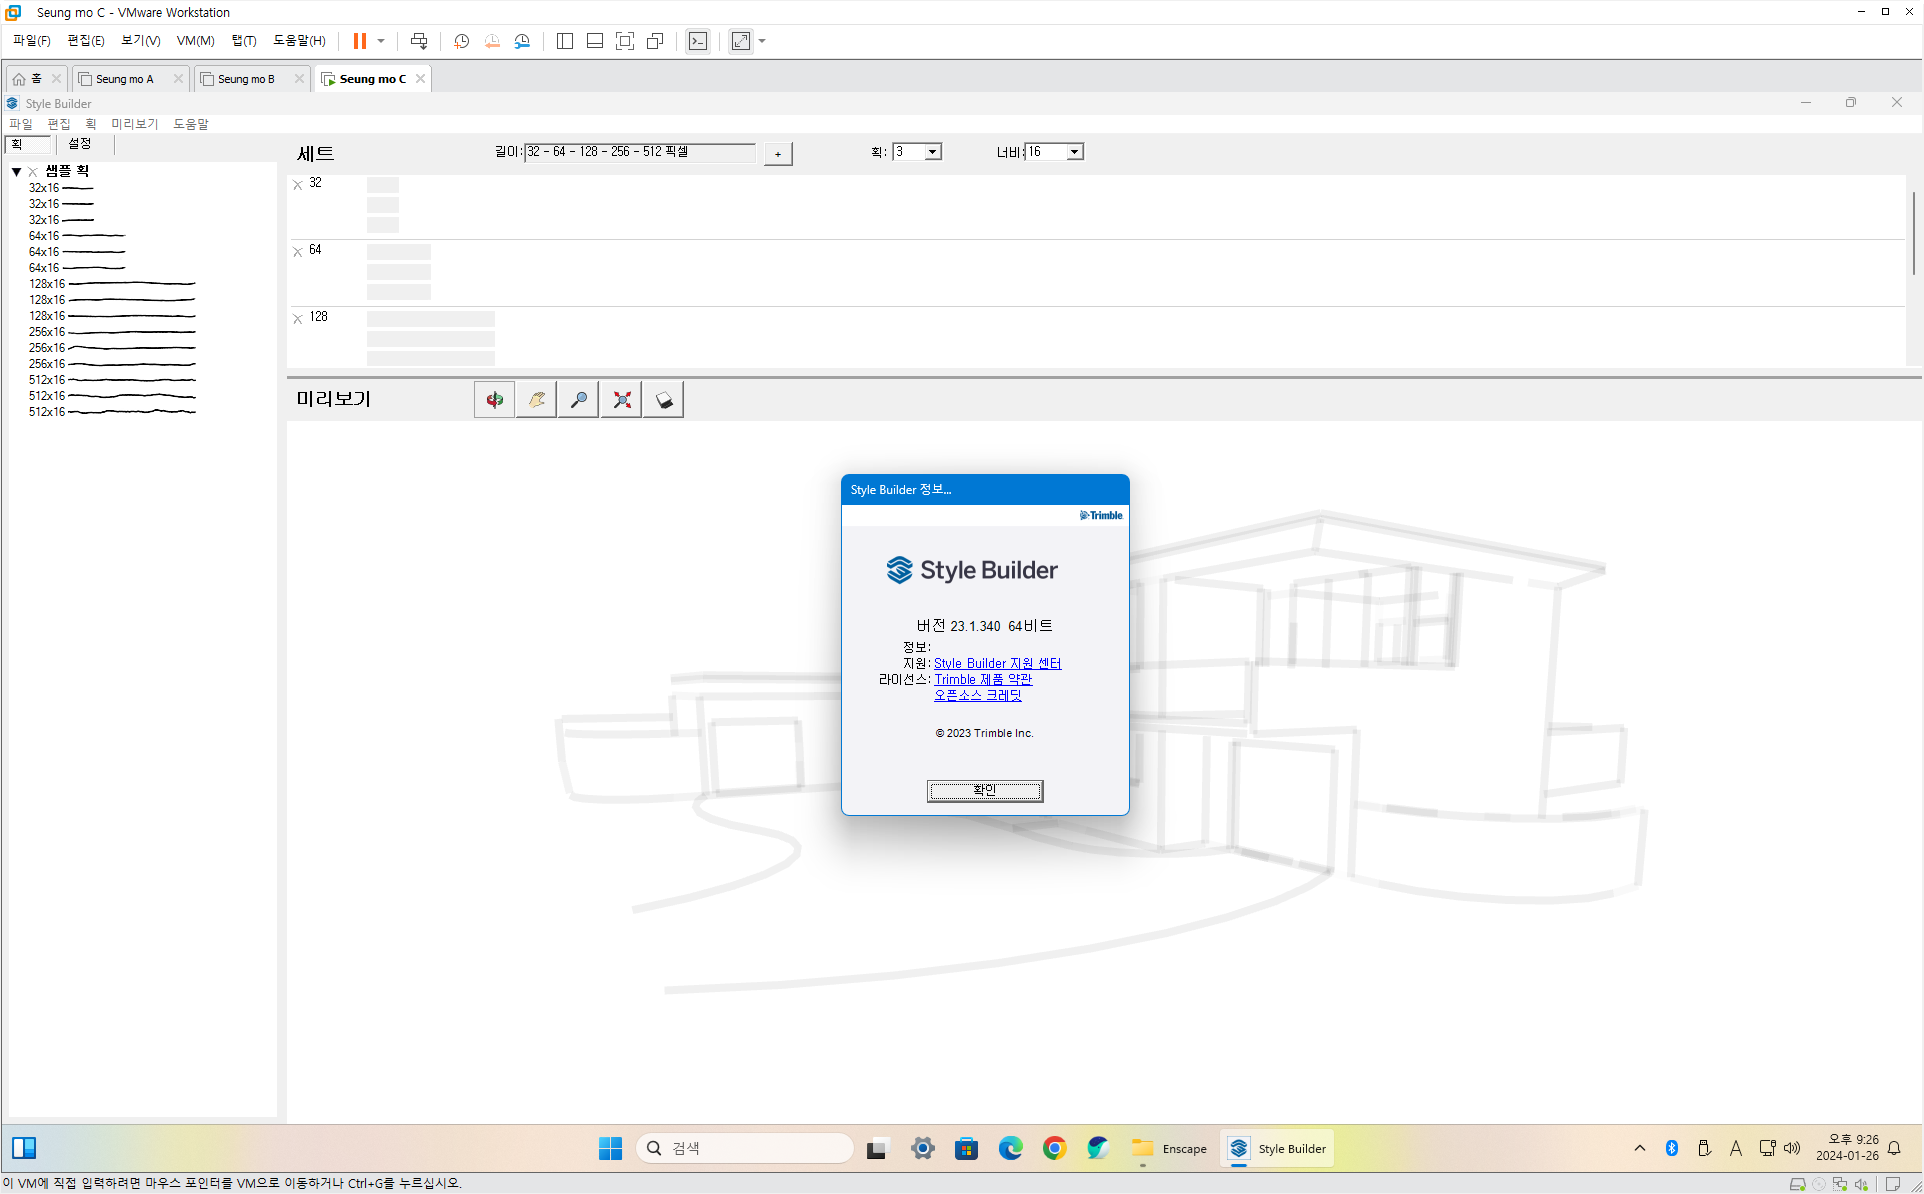This screenshot has width=1924, height=1194.
Task: Take a VM snapshot via clock icon
Action: 461,41
